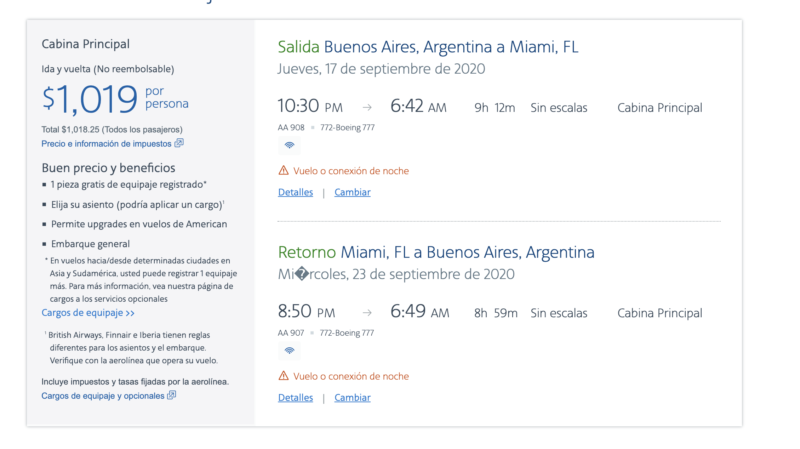Open the Precio e información de impuestos link
Image resolution: width=800 pixels, height=449 pixels.
pos(105,144)
